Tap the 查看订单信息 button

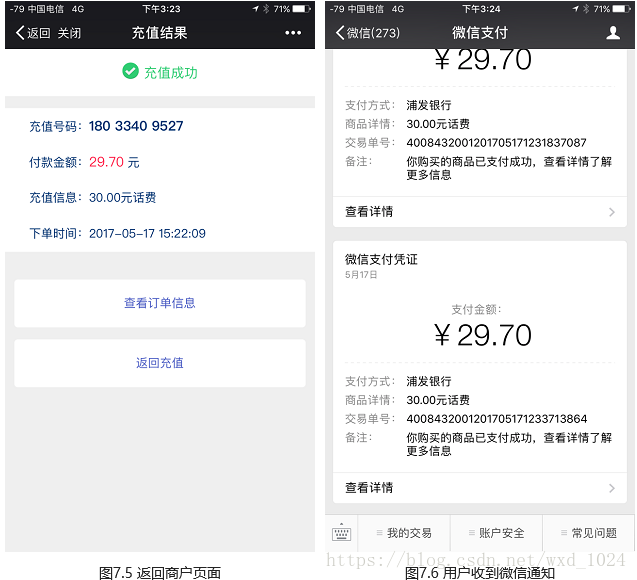click(x=160, y=303)
